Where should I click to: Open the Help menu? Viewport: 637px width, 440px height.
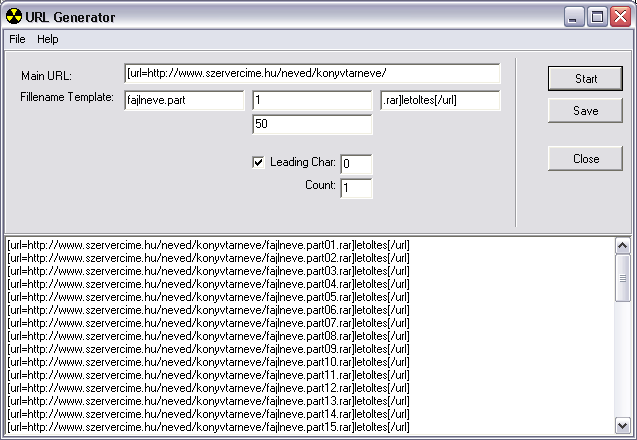point(48,39)
